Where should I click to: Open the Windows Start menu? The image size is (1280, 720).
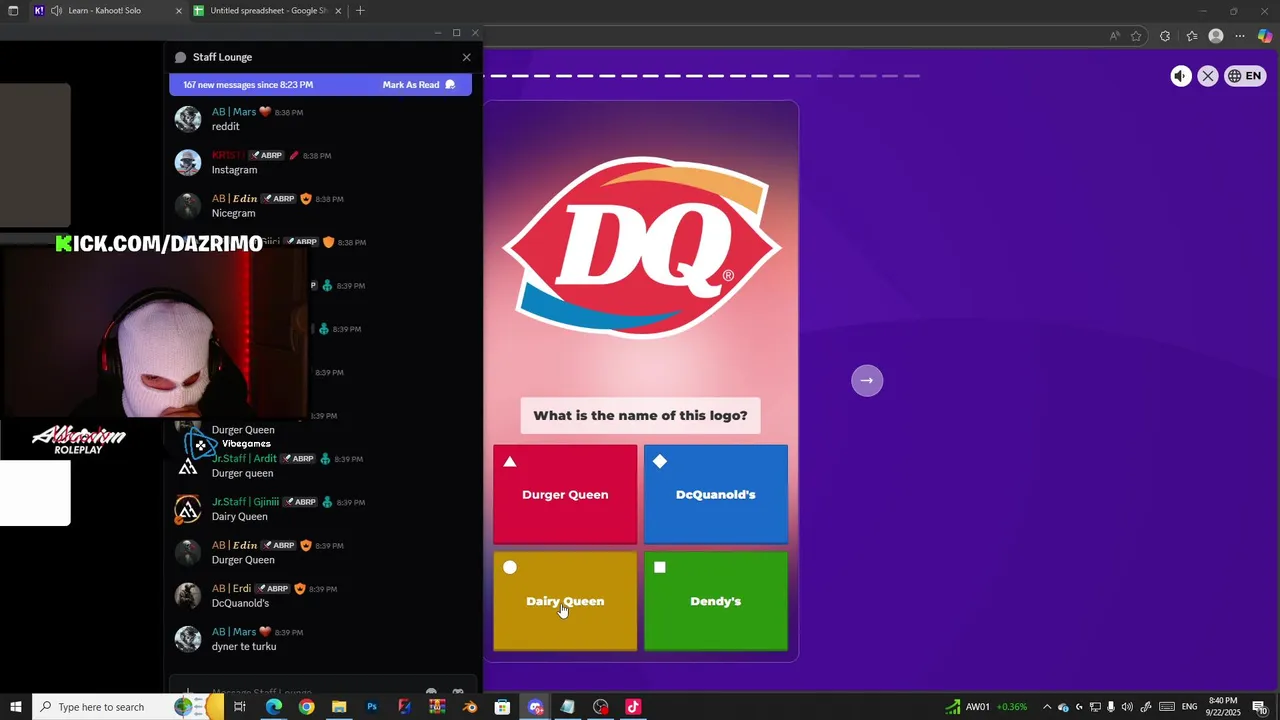[x=15, y=707]
